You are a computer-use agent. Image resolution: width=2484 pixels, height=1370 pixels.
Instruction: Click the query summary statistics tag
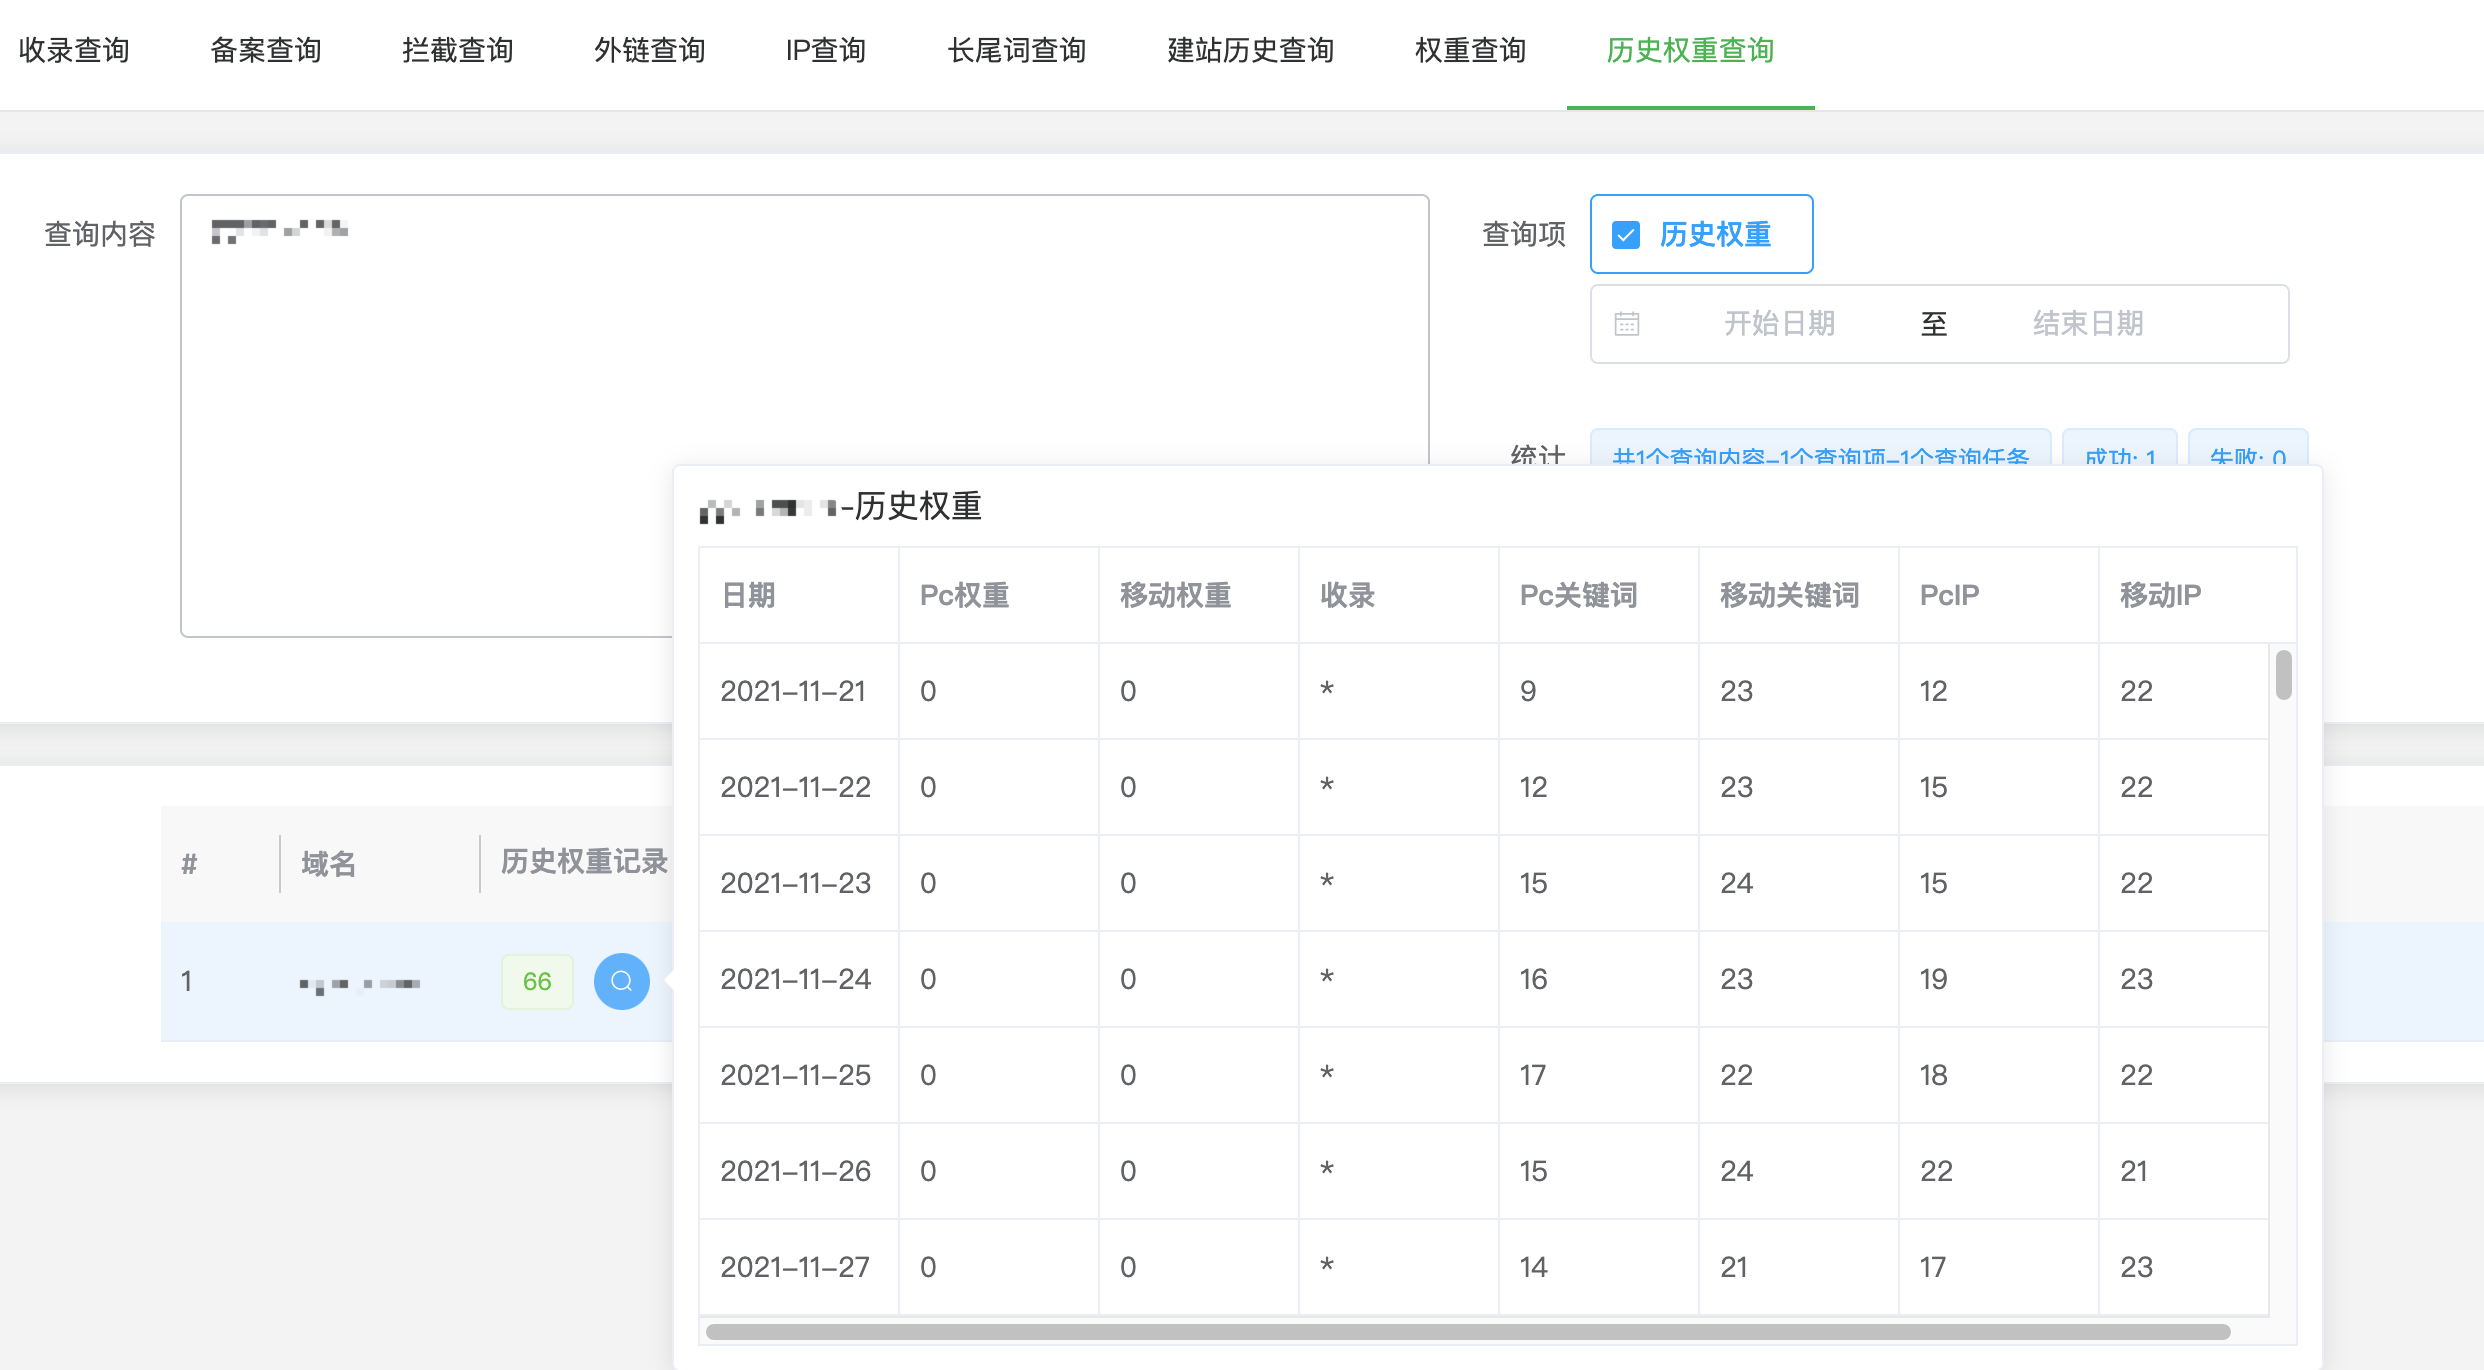[1820, 449]
